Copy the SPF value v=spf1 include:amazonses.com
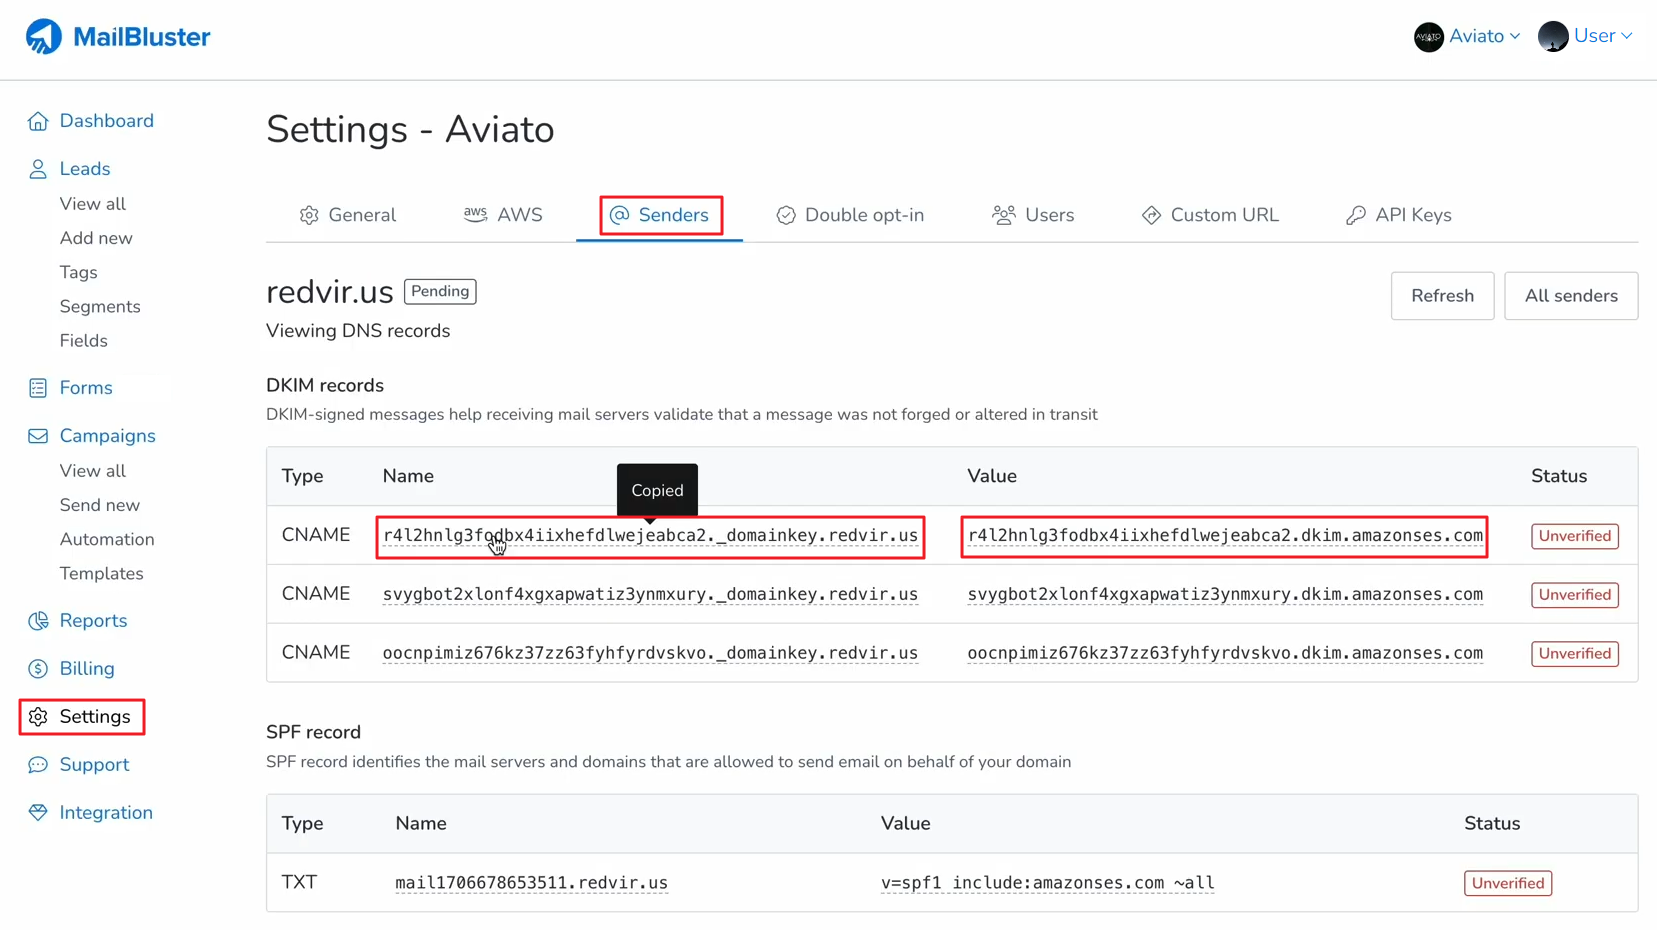The image size is (1657, 930). [x=1047, y=883]
